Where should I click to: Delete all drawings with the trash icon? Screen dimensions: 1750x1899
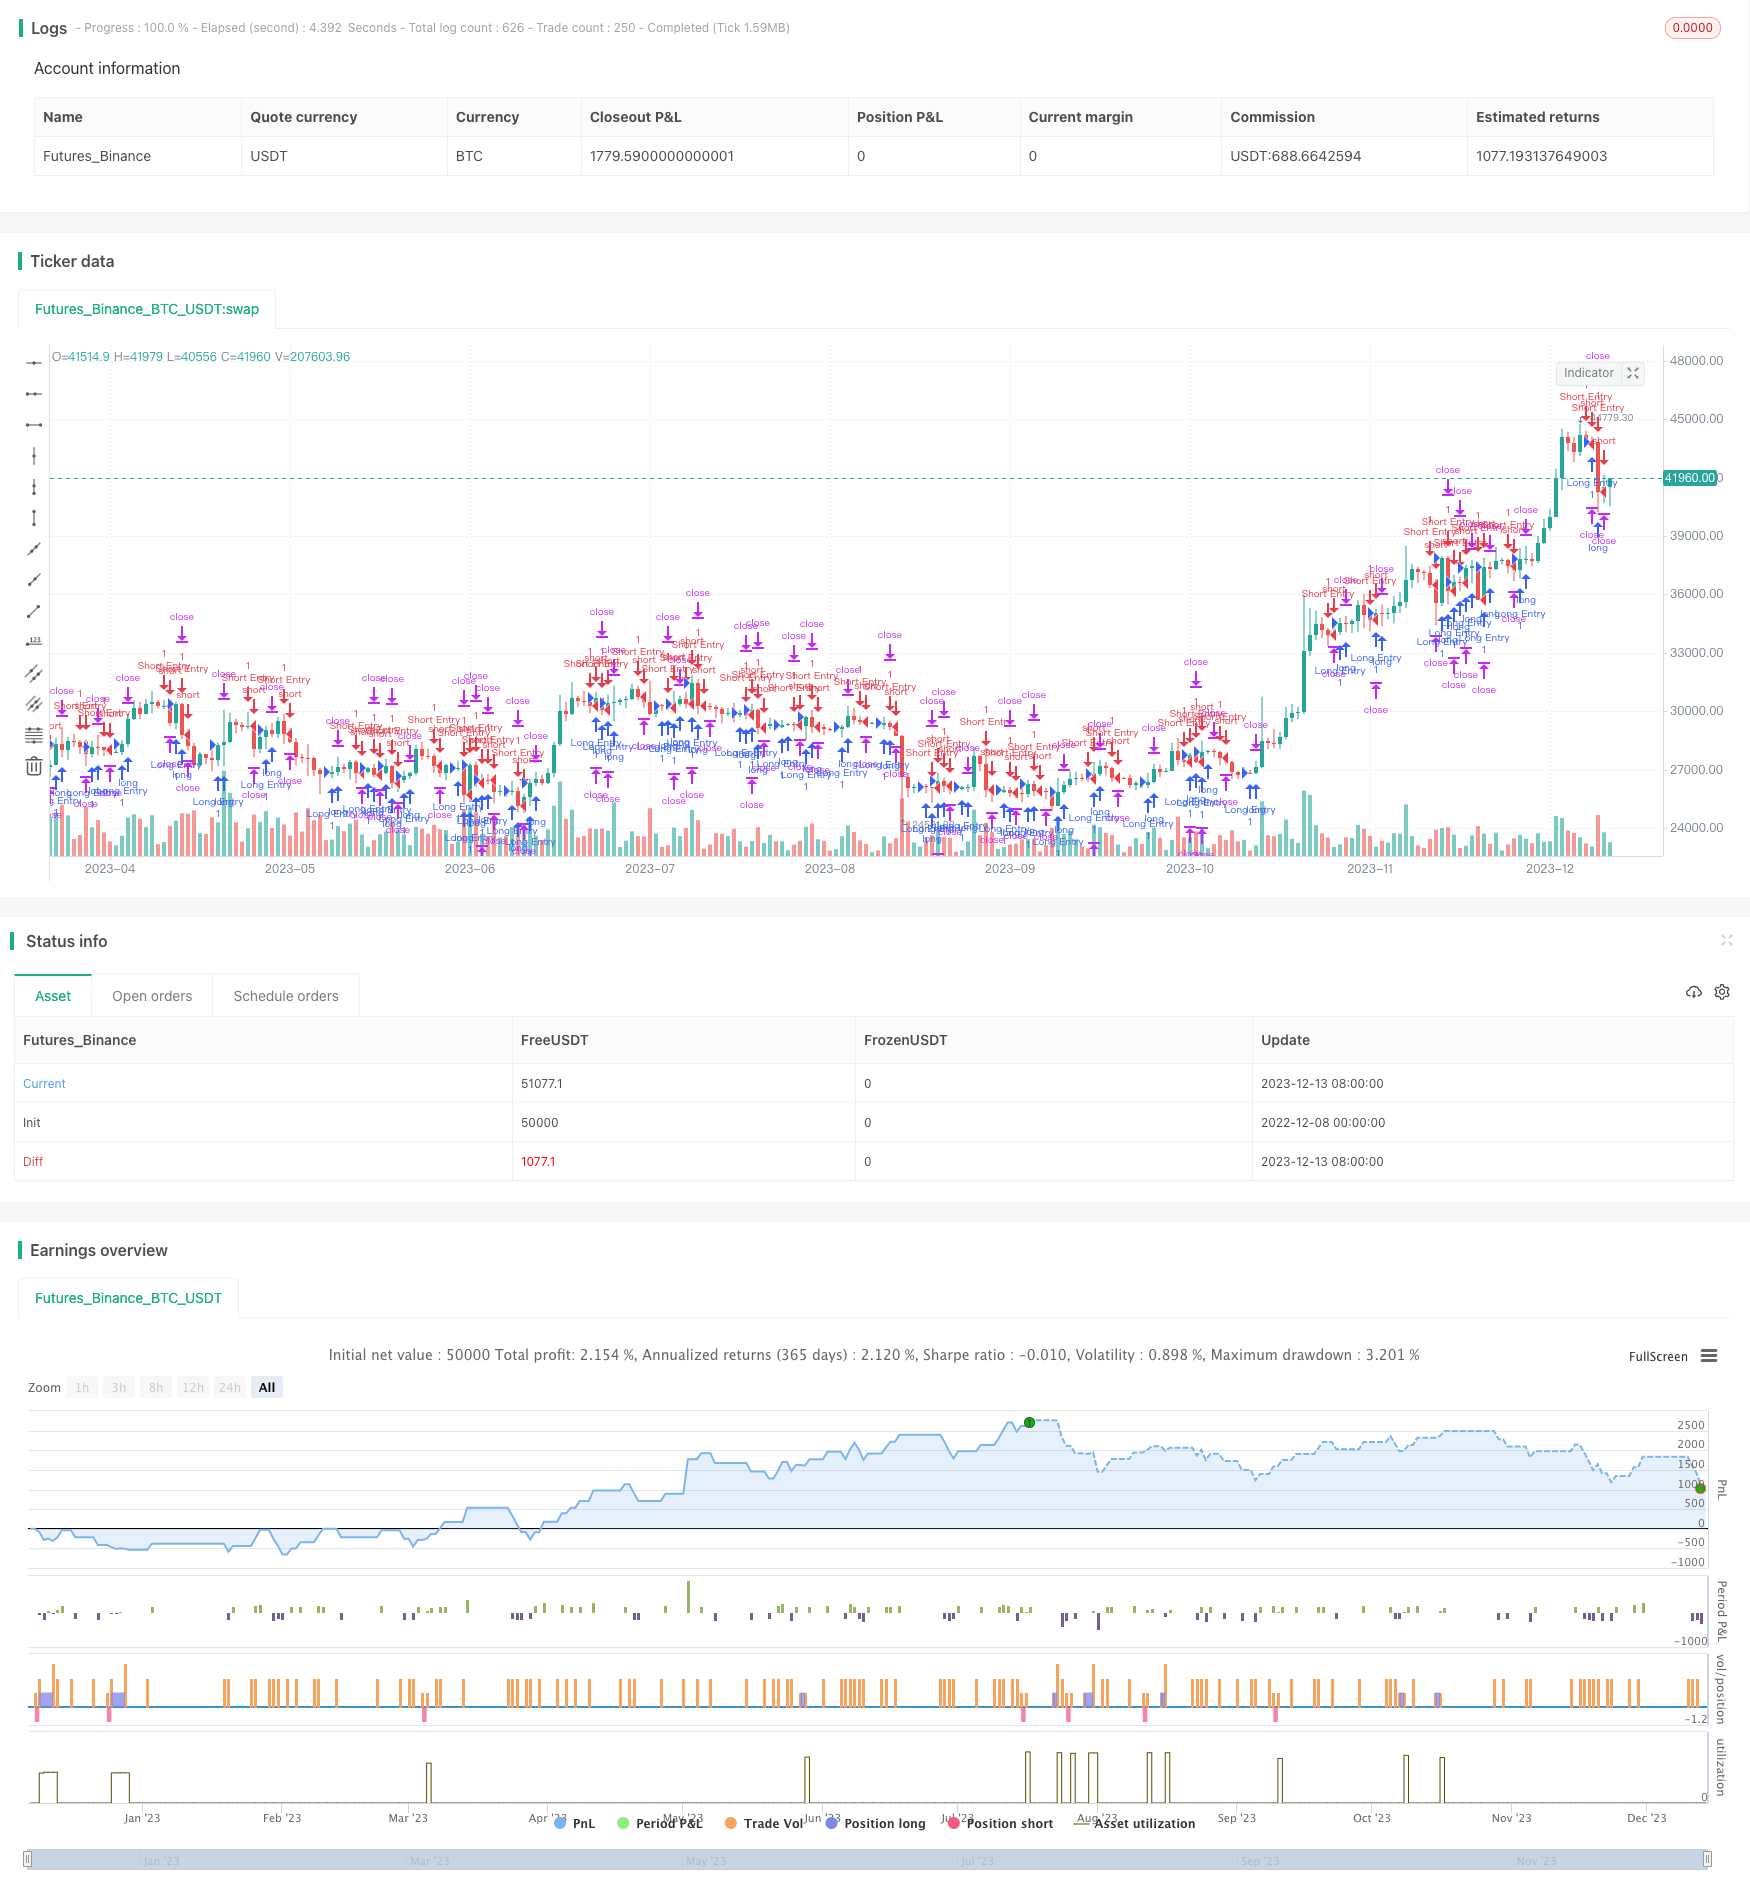[x=34, y=766]
